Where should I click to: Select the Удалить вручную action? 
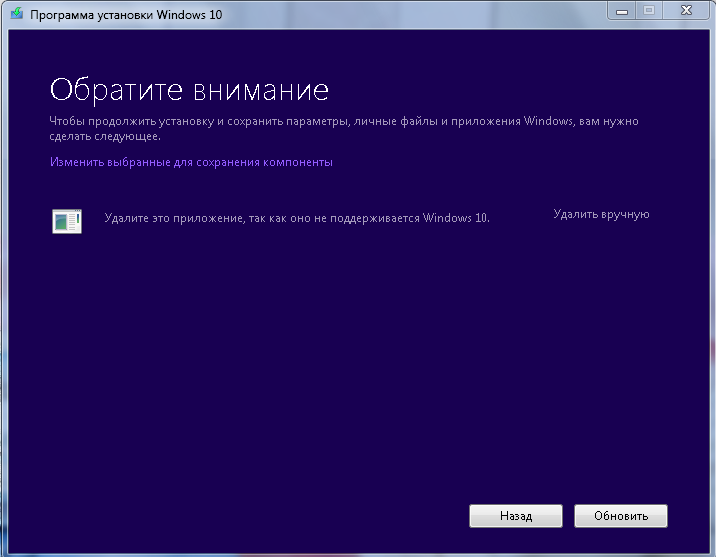[x=601, y=214]
